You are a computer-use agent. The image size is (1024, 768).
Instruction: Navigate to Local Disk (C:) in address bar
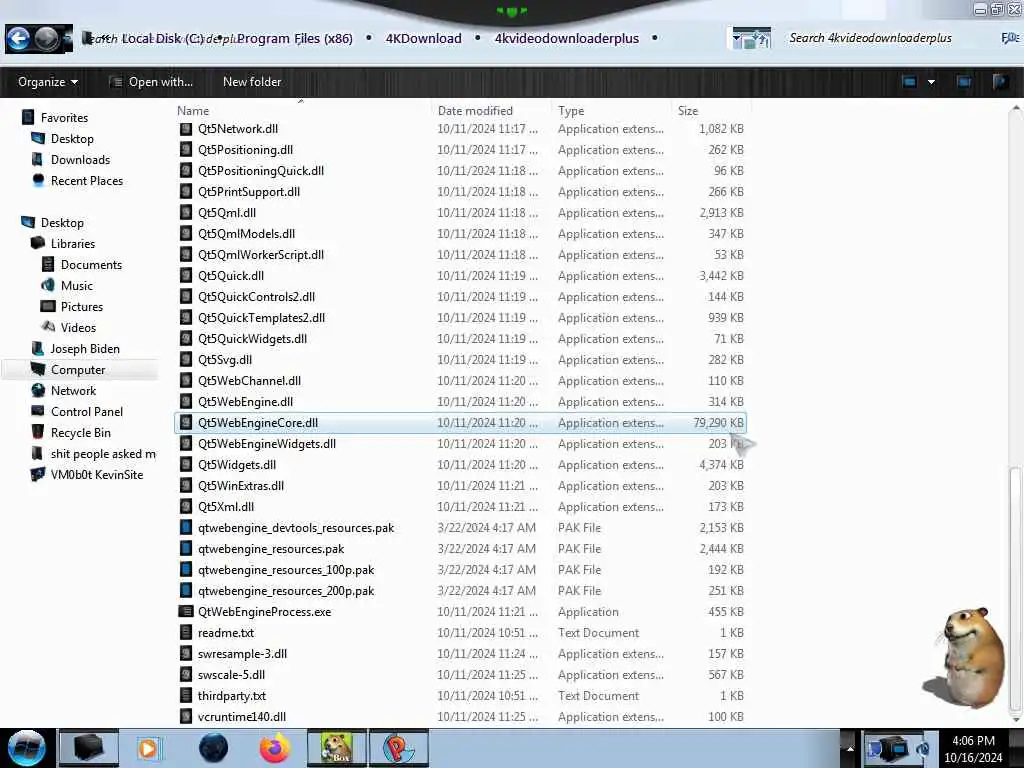tap(162, 39)
